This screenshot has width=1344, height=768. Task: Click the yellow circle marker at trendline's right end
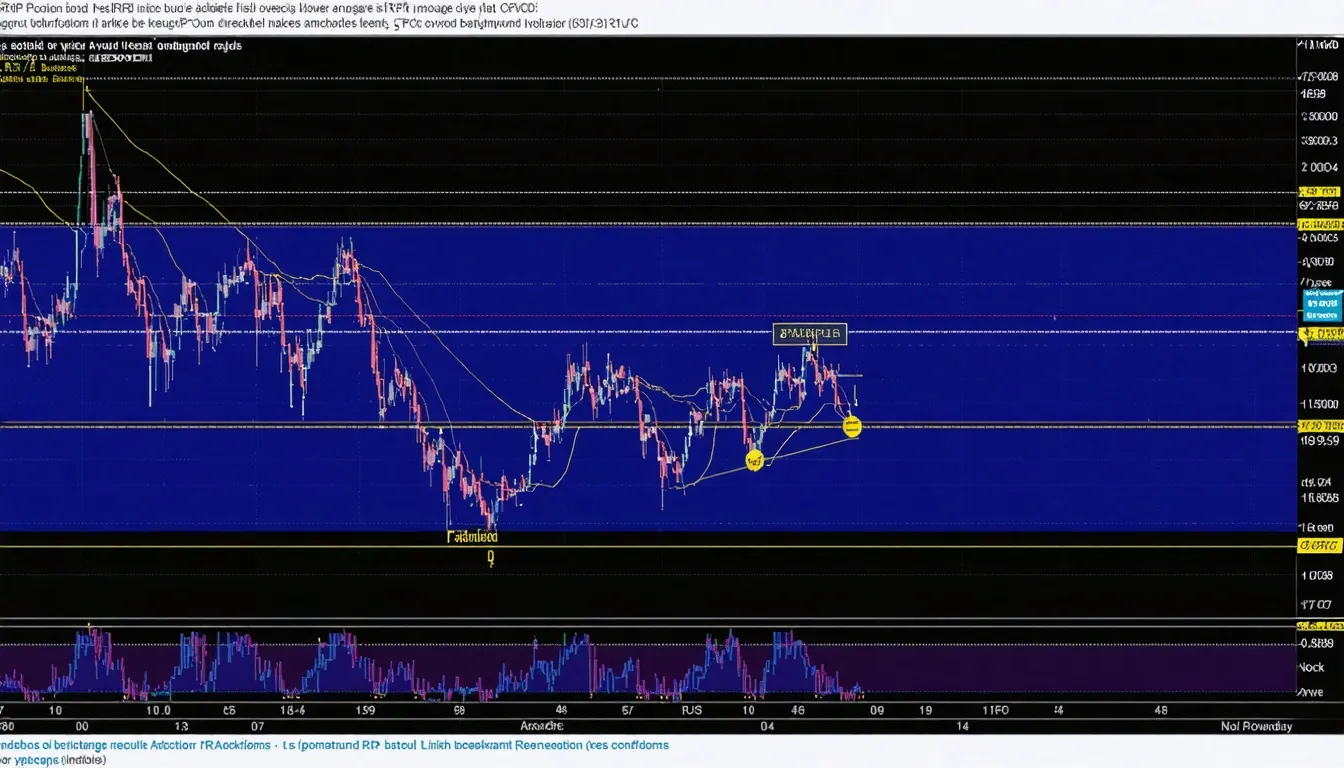click(x=852, y=428)
